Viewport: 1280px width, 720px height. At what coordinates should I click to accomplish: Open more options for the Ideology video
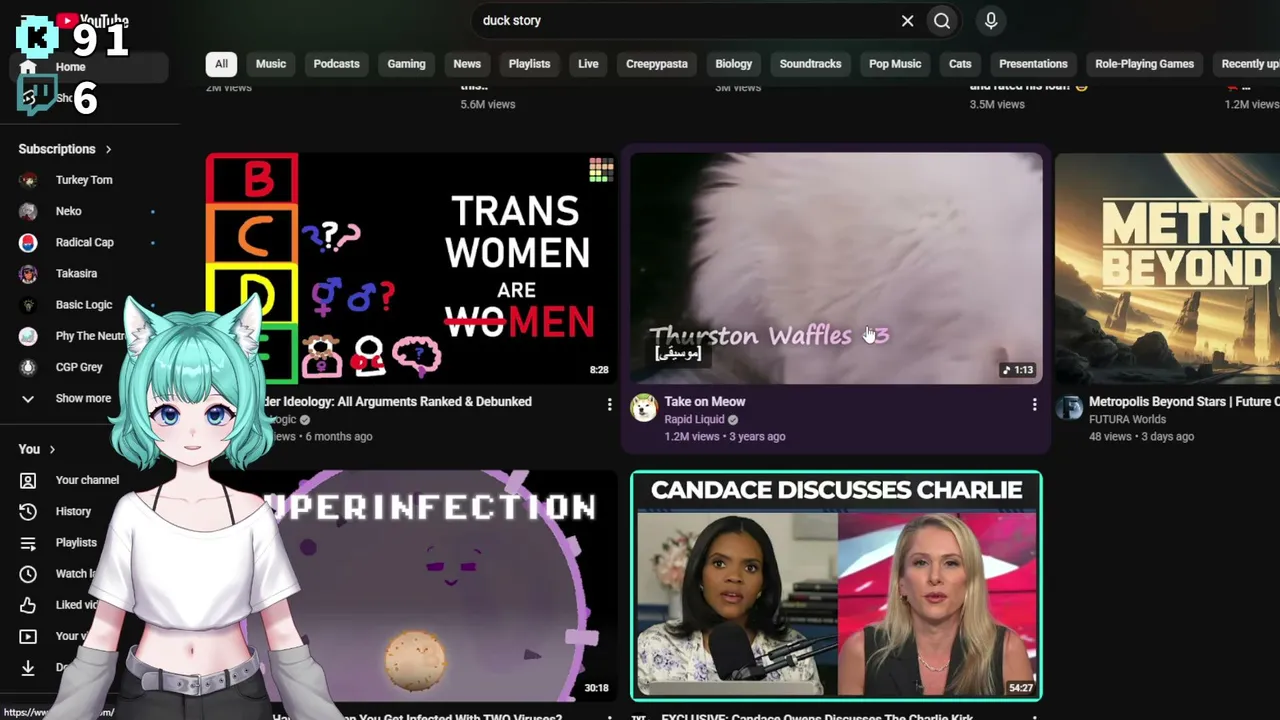pos(609,405)
